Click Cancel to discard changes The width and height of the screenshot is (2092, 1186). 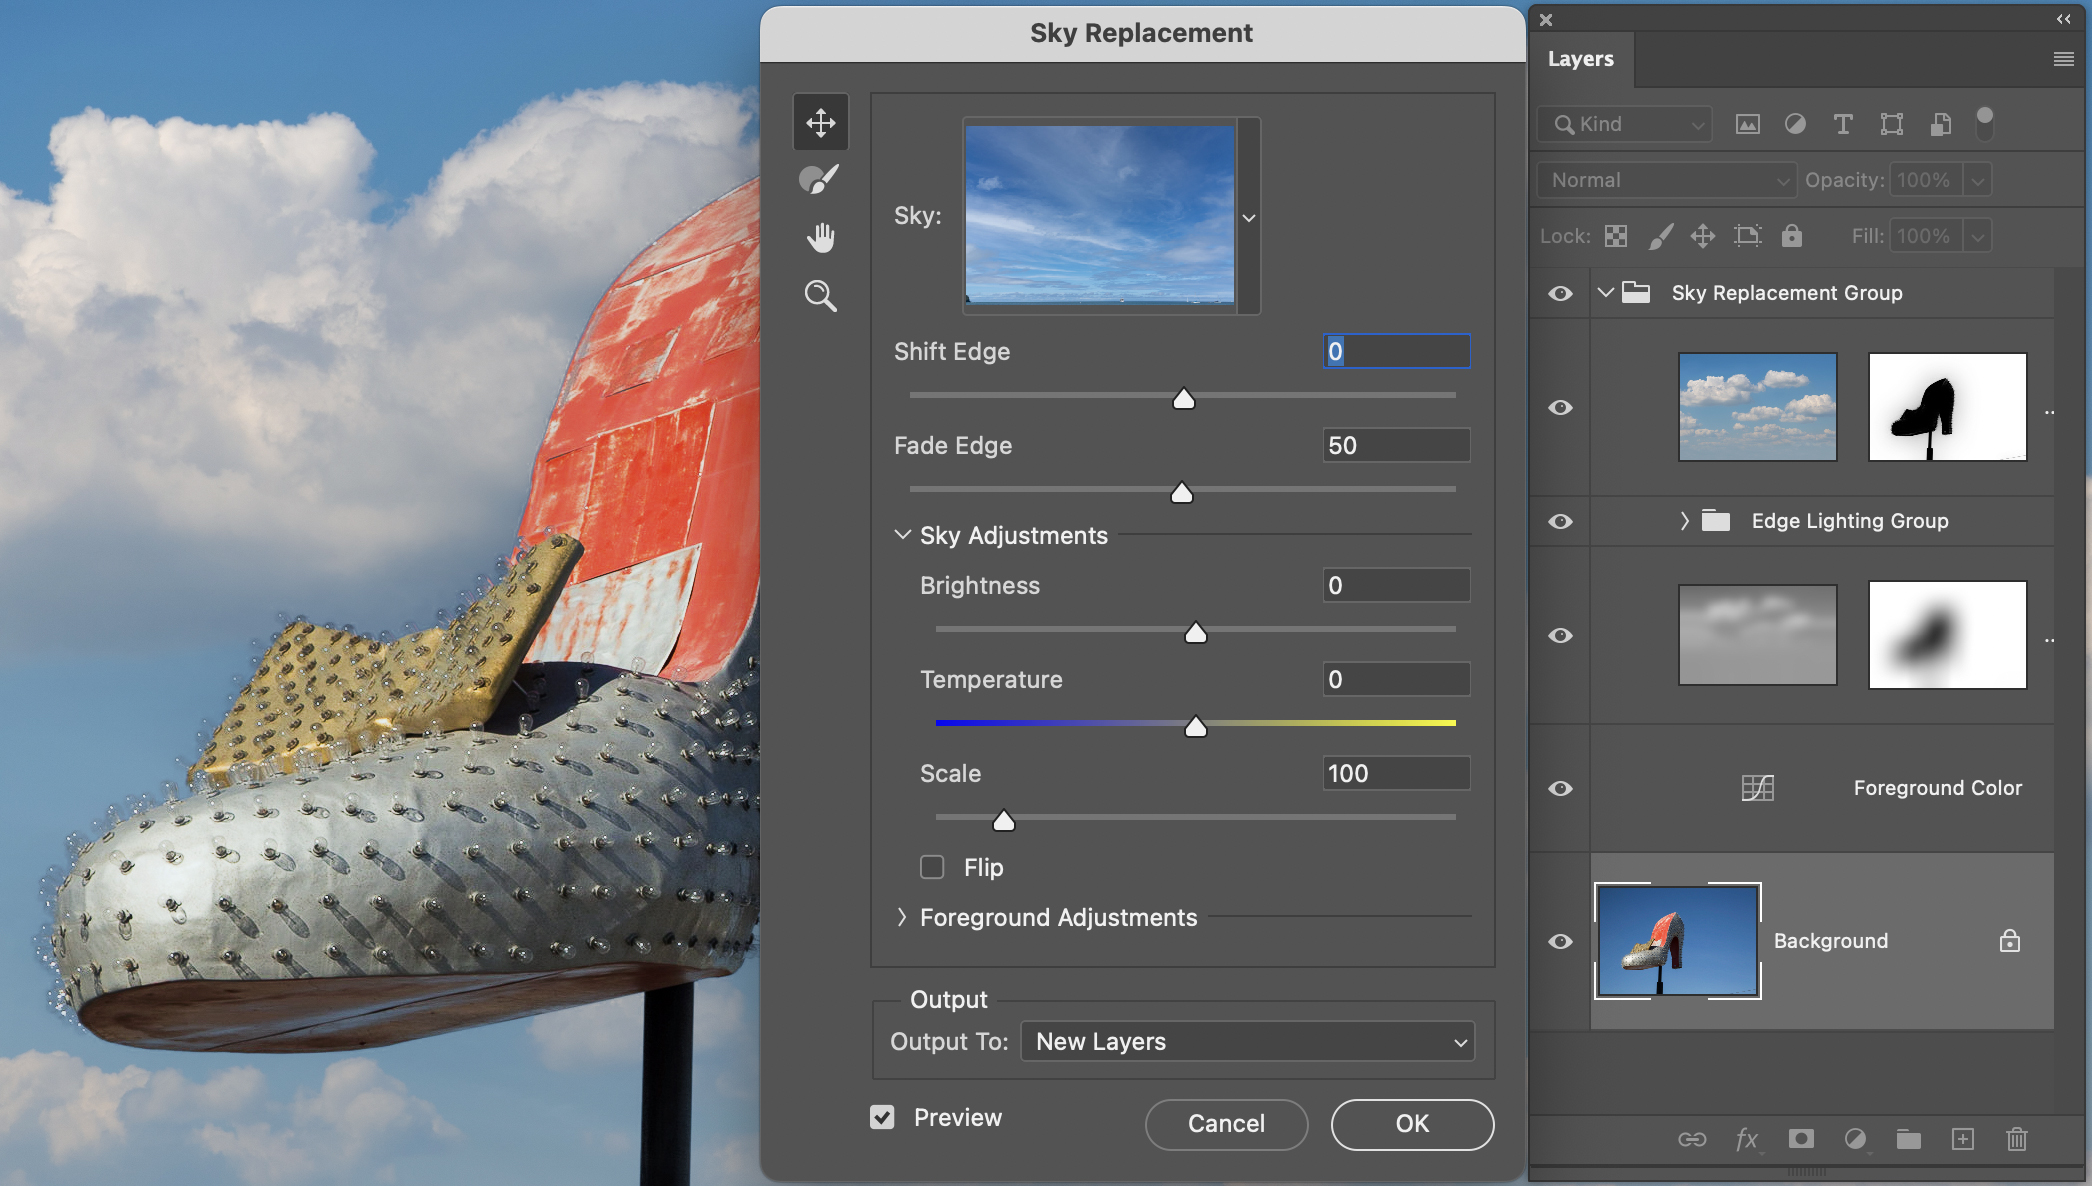pos(1228,1123)
